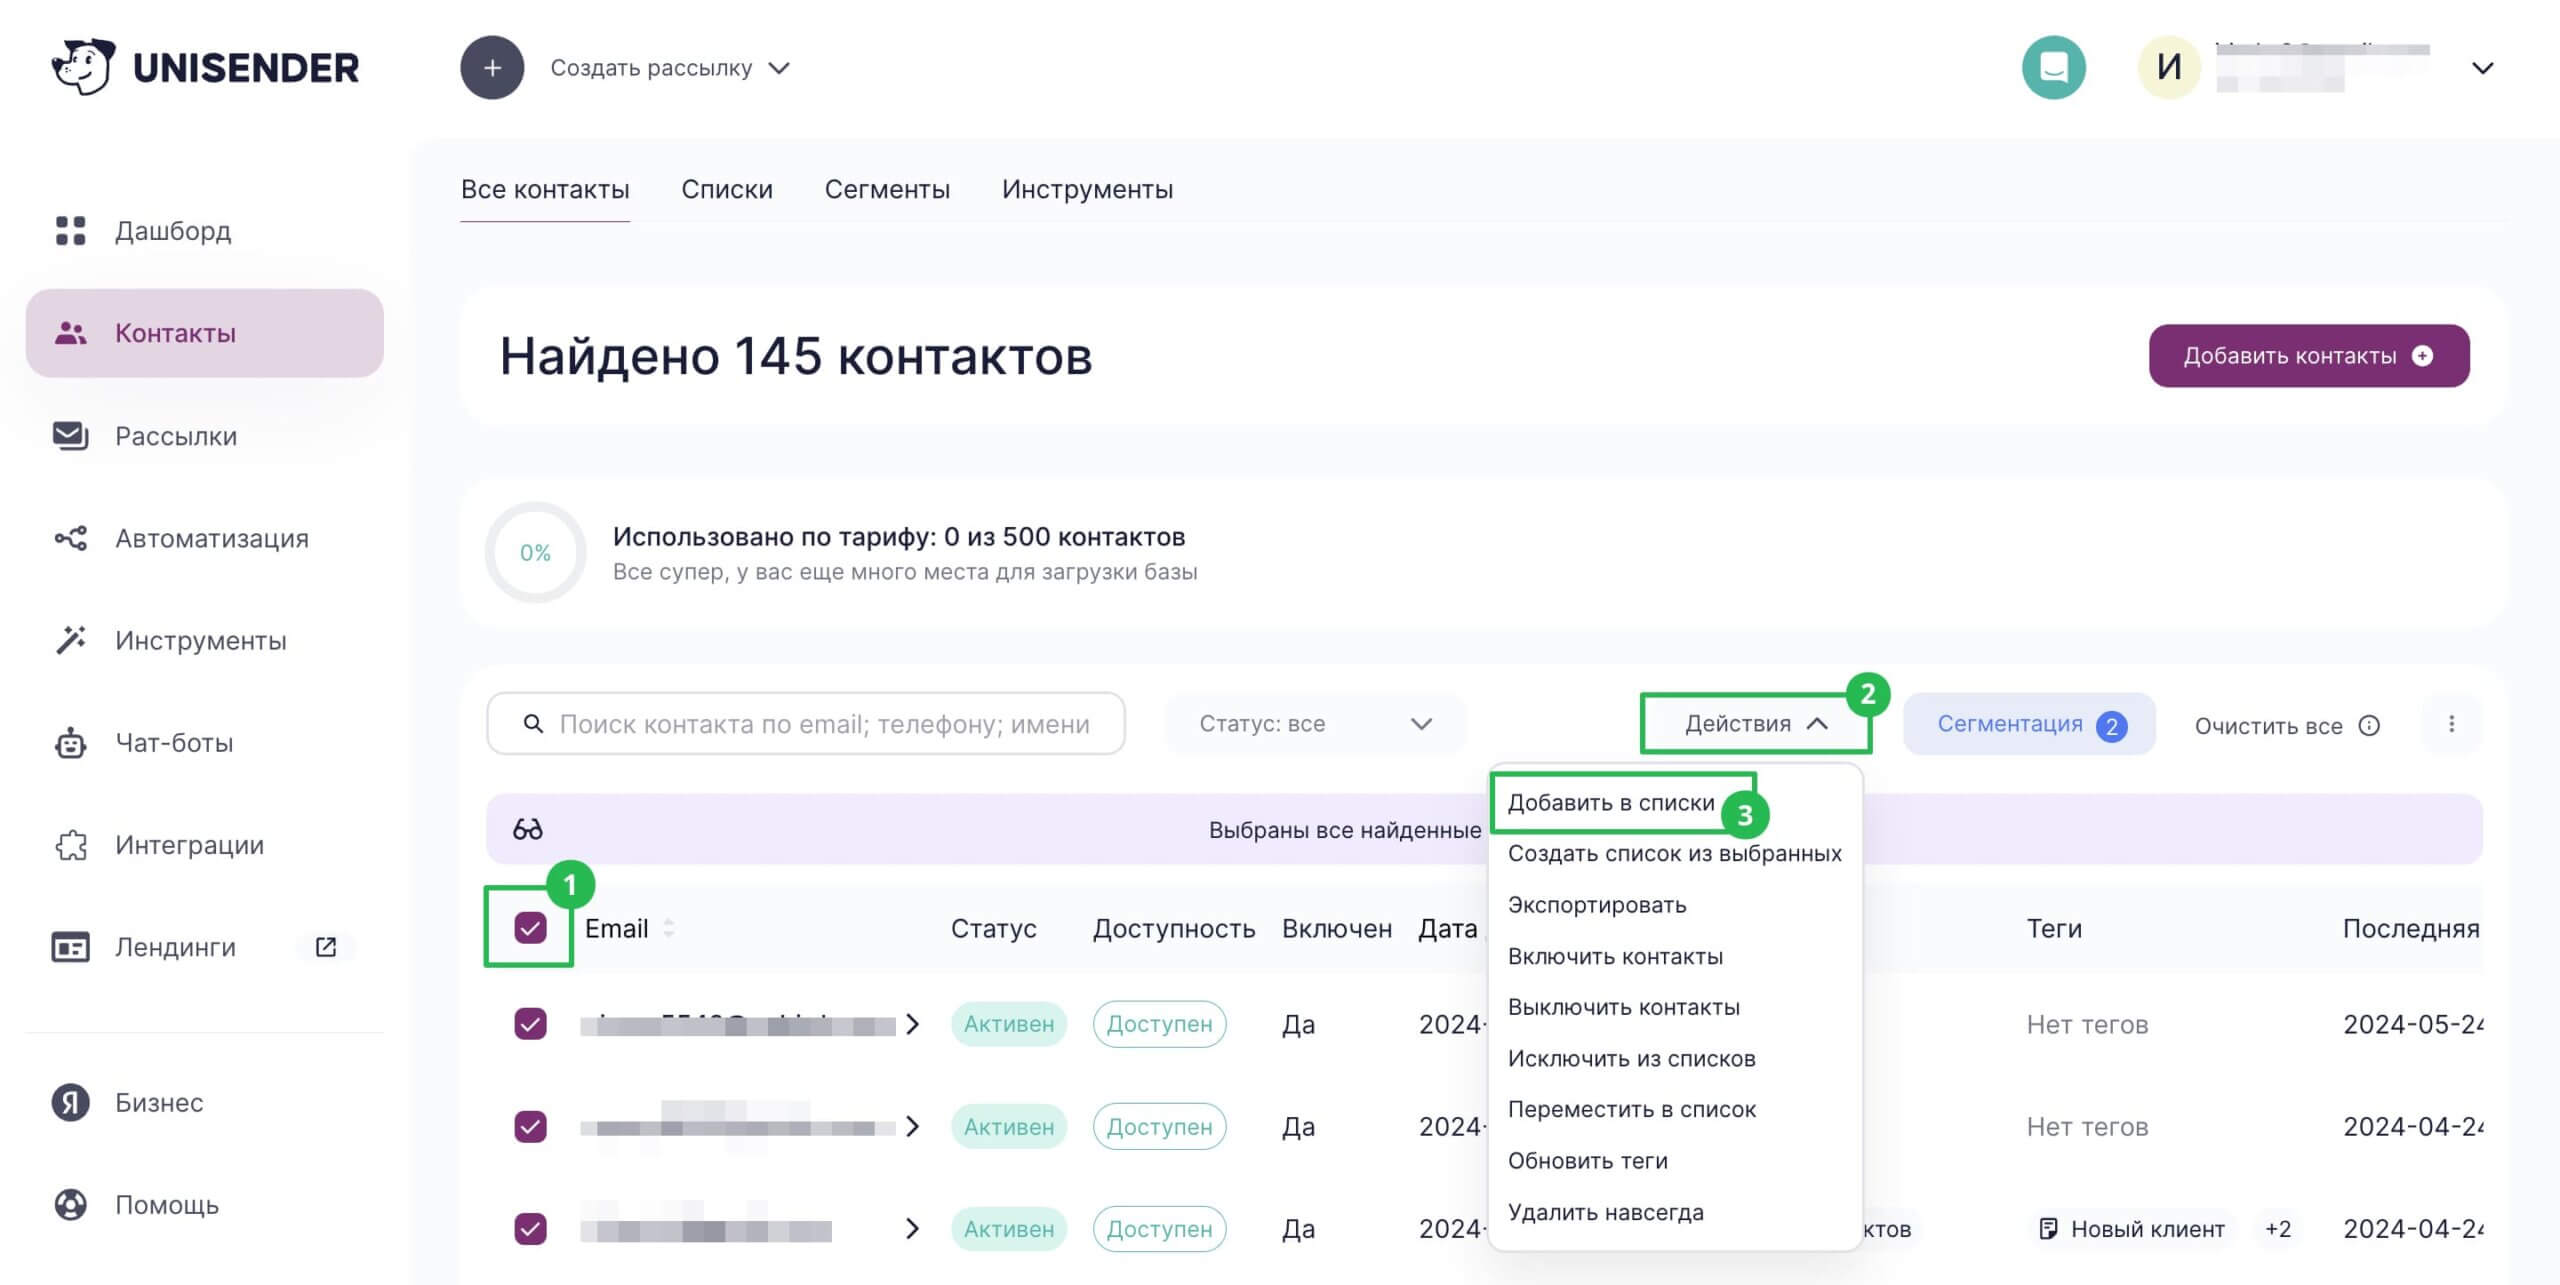This screenshot has width=2560, height=1285.
Task: Select Добавить в списки menu item
Action: [x=1611, y=802]
